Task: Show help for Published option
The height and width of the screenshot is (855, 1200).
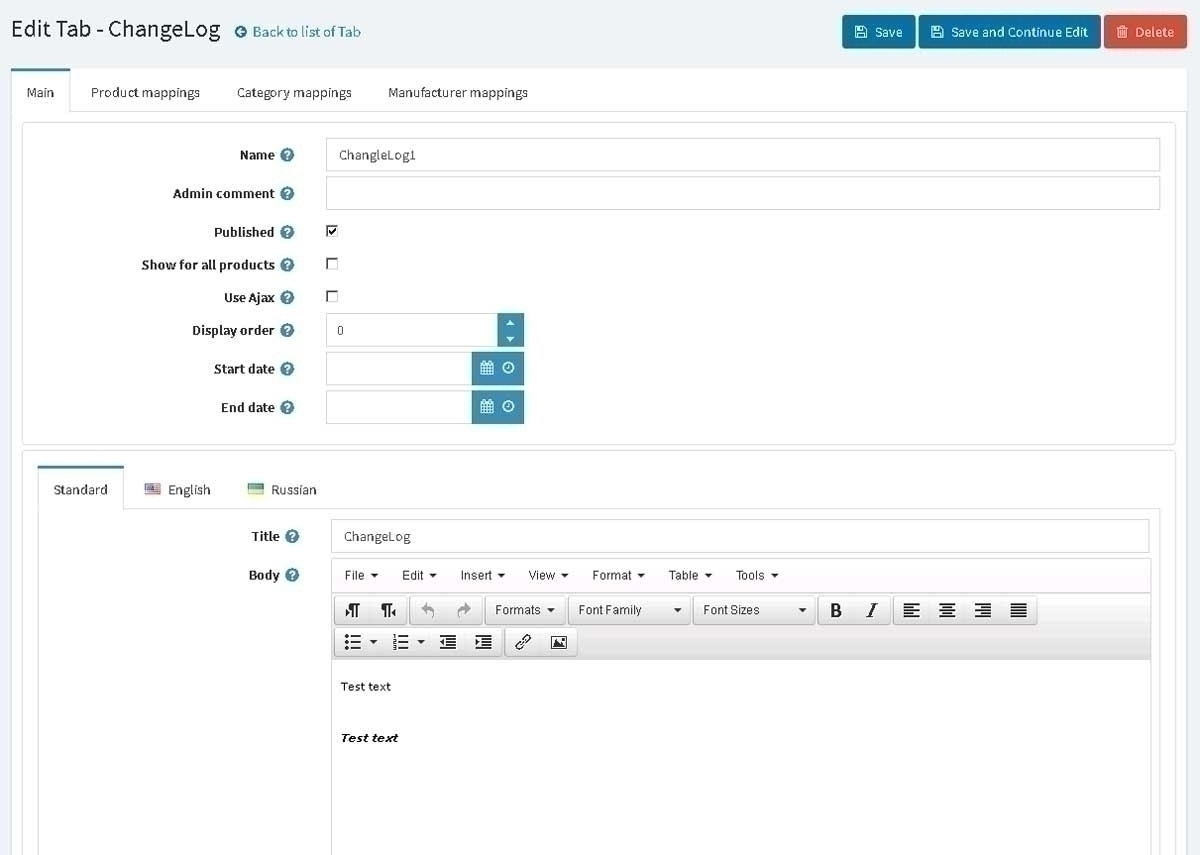Action: point(287,232)
